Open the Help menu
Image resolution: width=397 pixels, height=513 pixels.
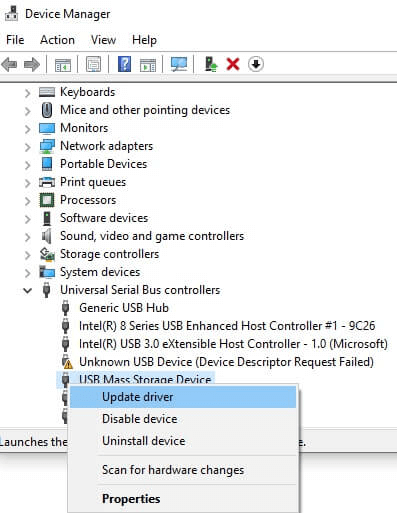144,40
